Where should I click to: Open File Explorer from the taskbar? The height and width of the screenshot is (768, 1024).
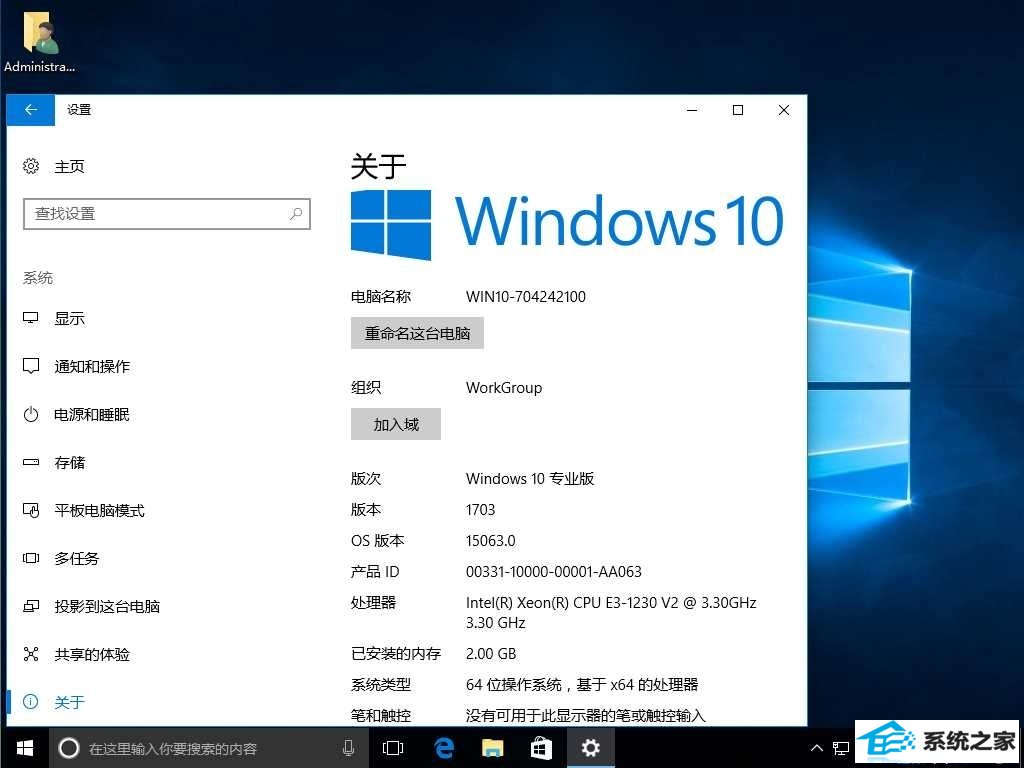[492, 748]
